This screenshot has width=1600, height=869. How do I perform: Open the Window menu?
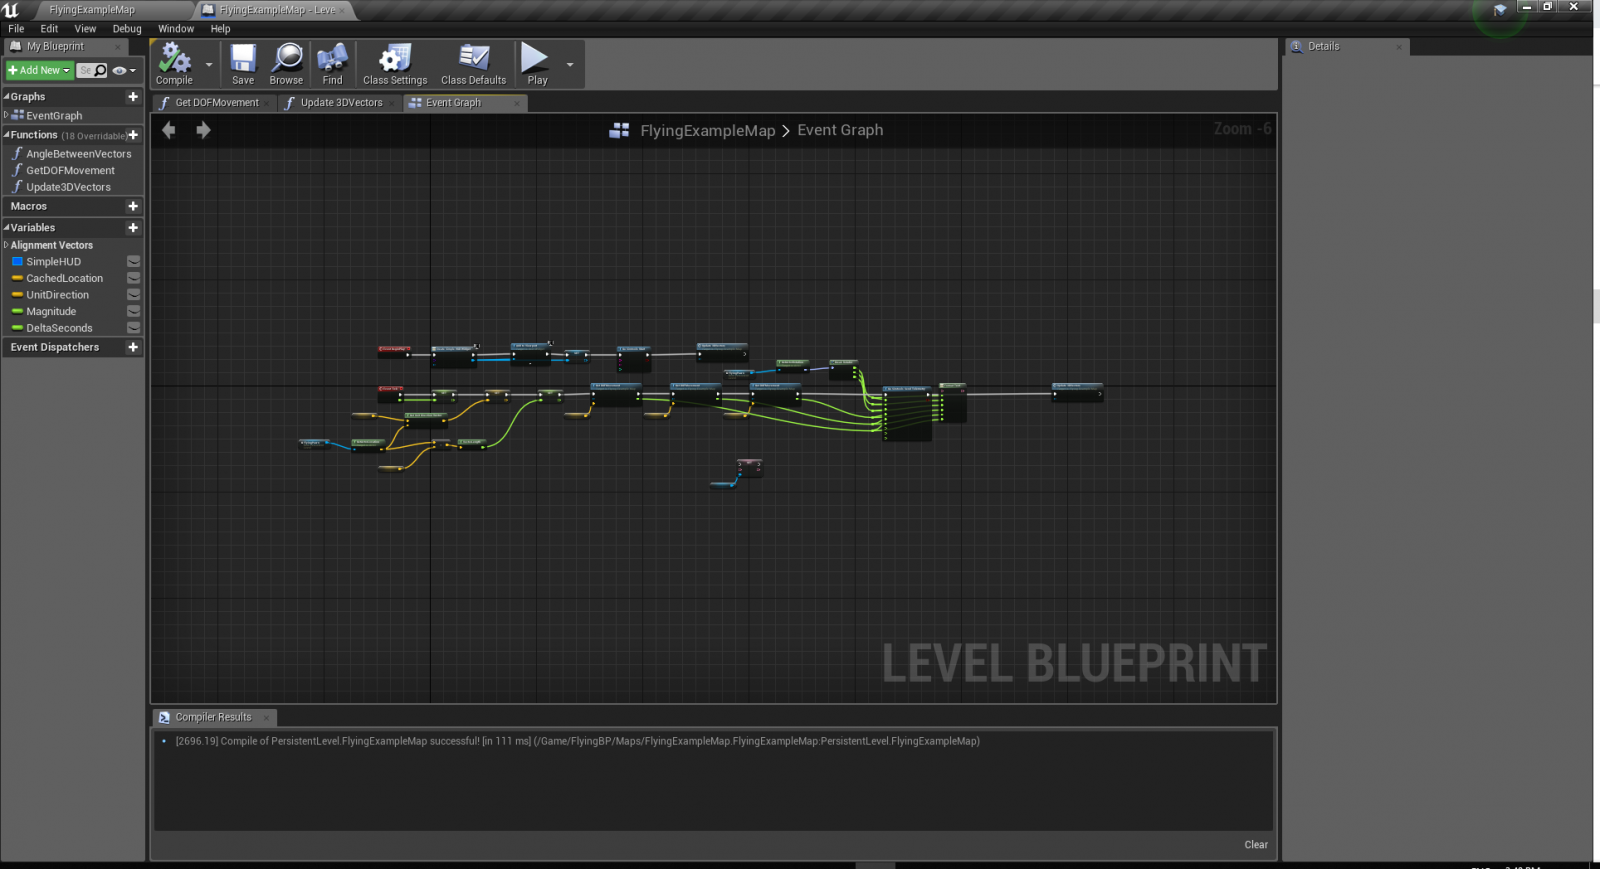tap(176, 29)
